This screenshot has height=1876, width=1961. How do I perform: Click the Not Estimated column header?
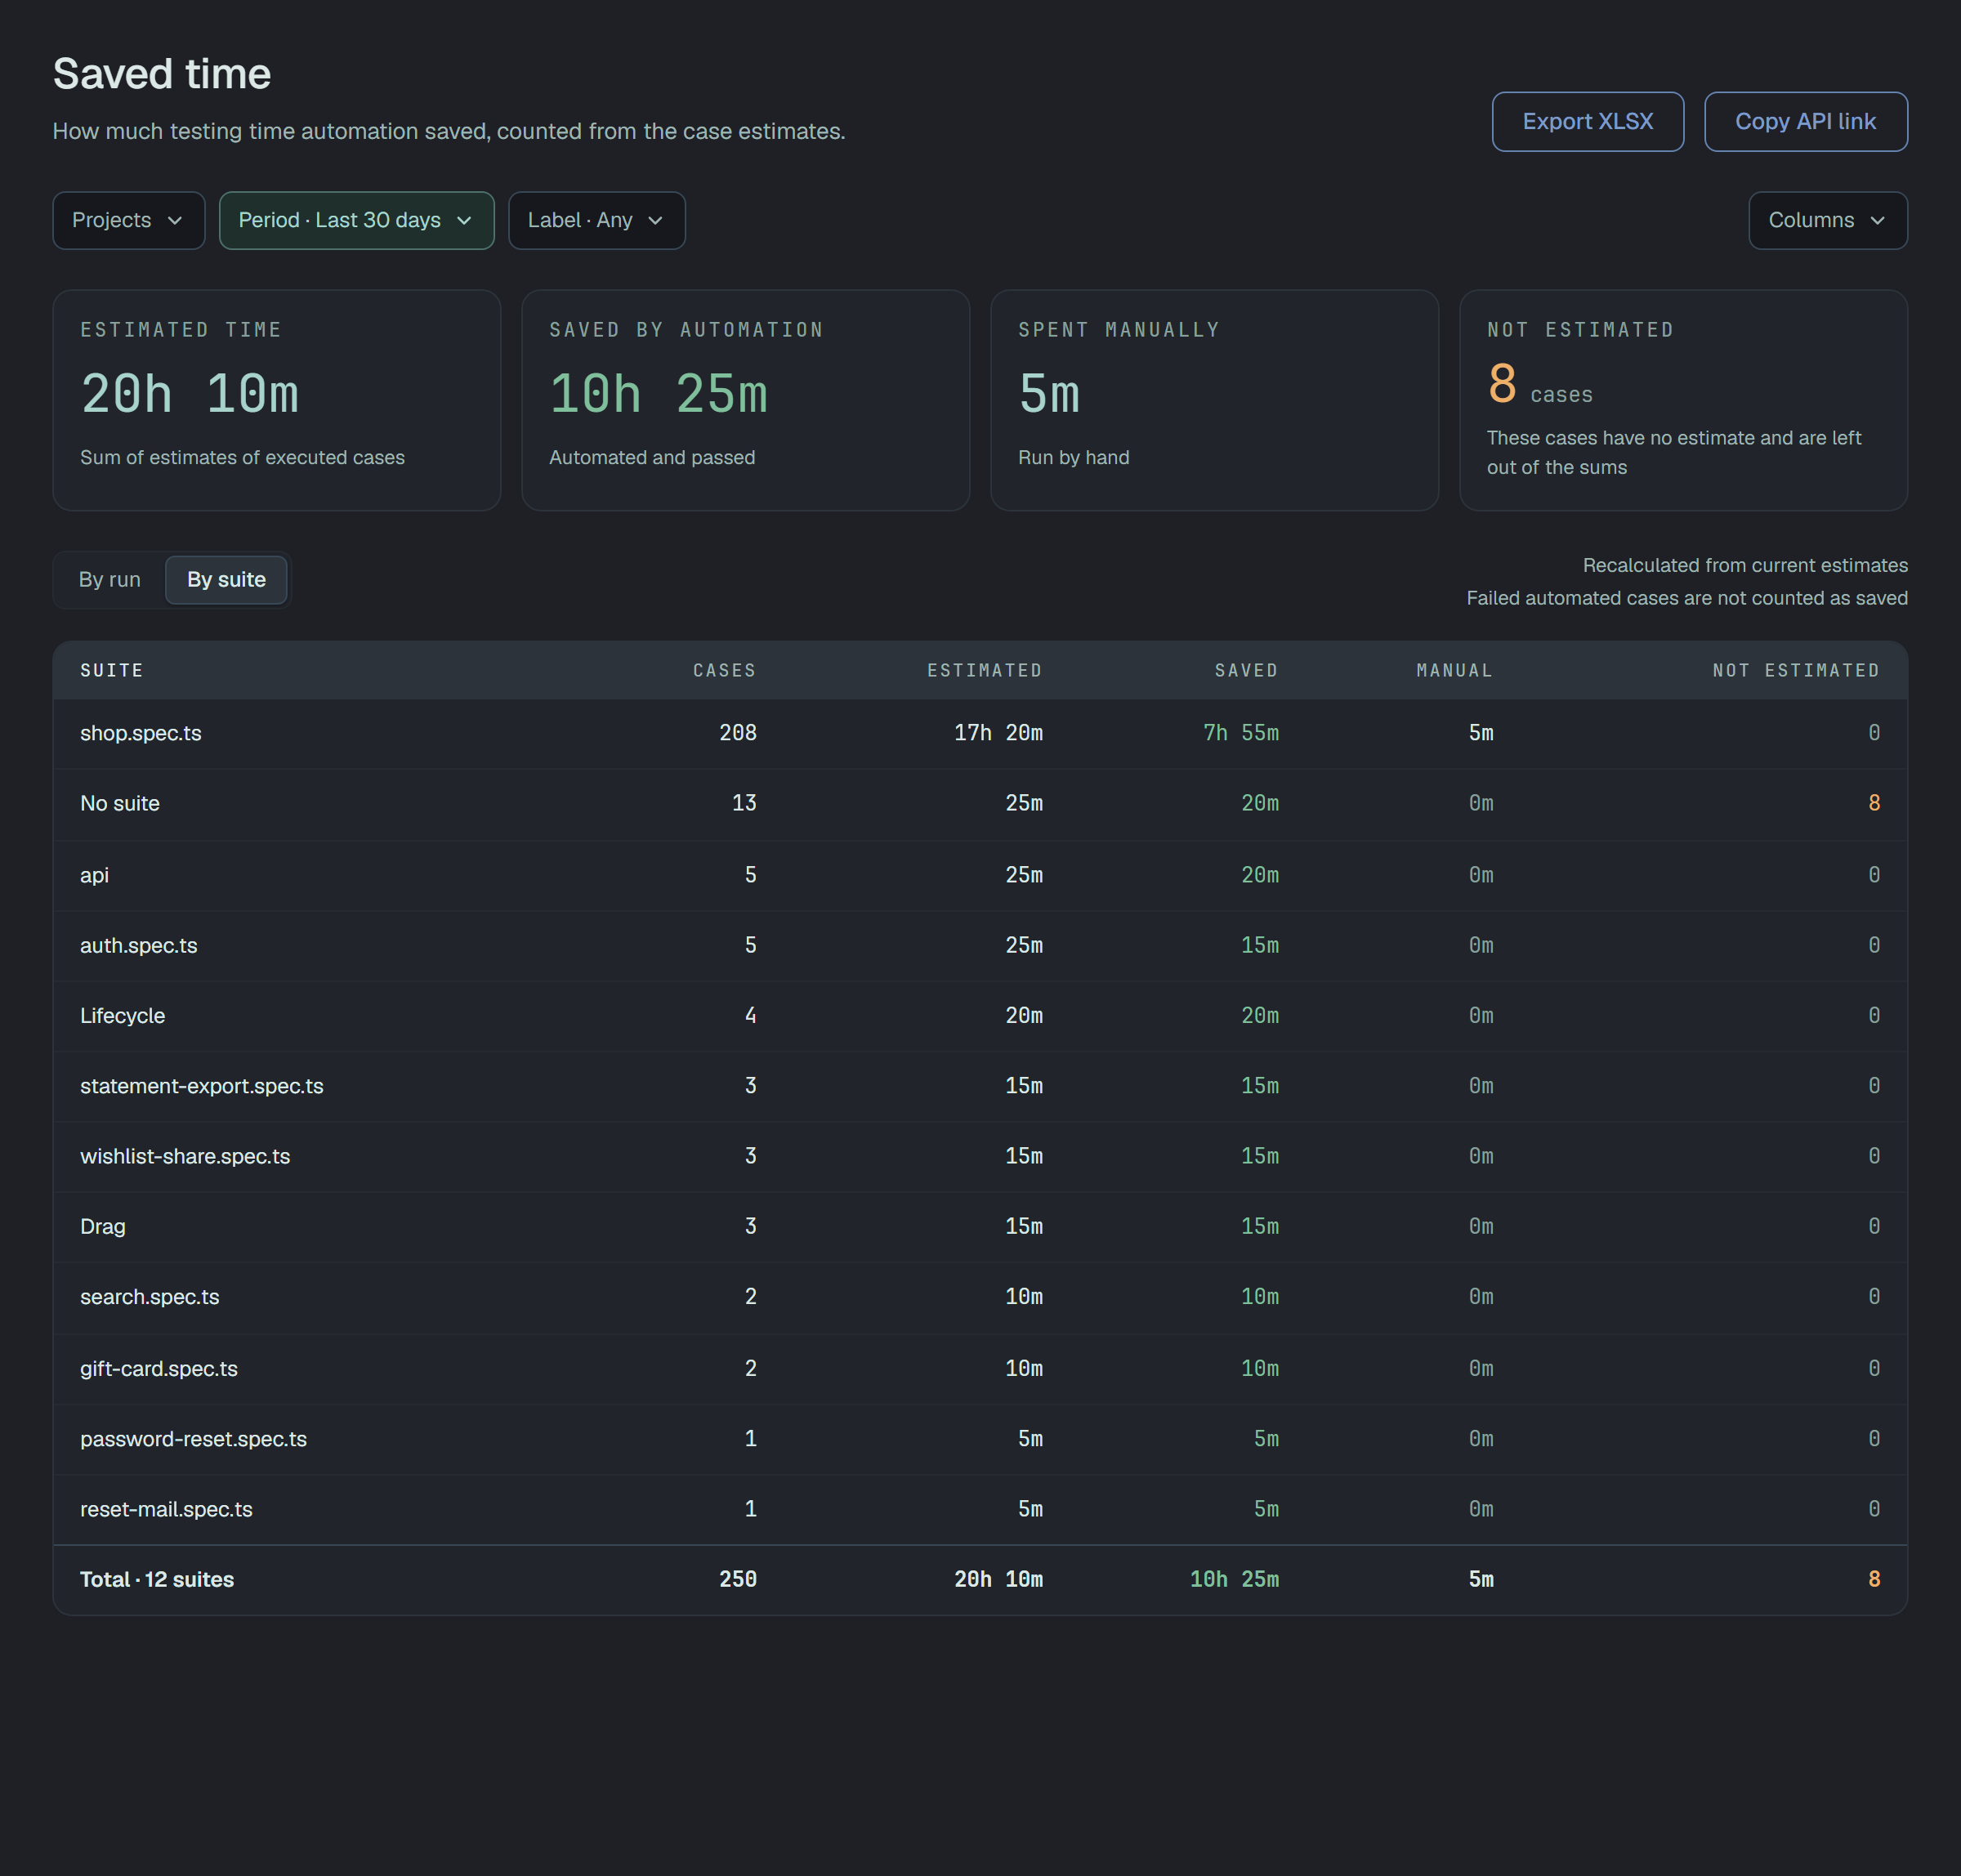(1796, 670)
